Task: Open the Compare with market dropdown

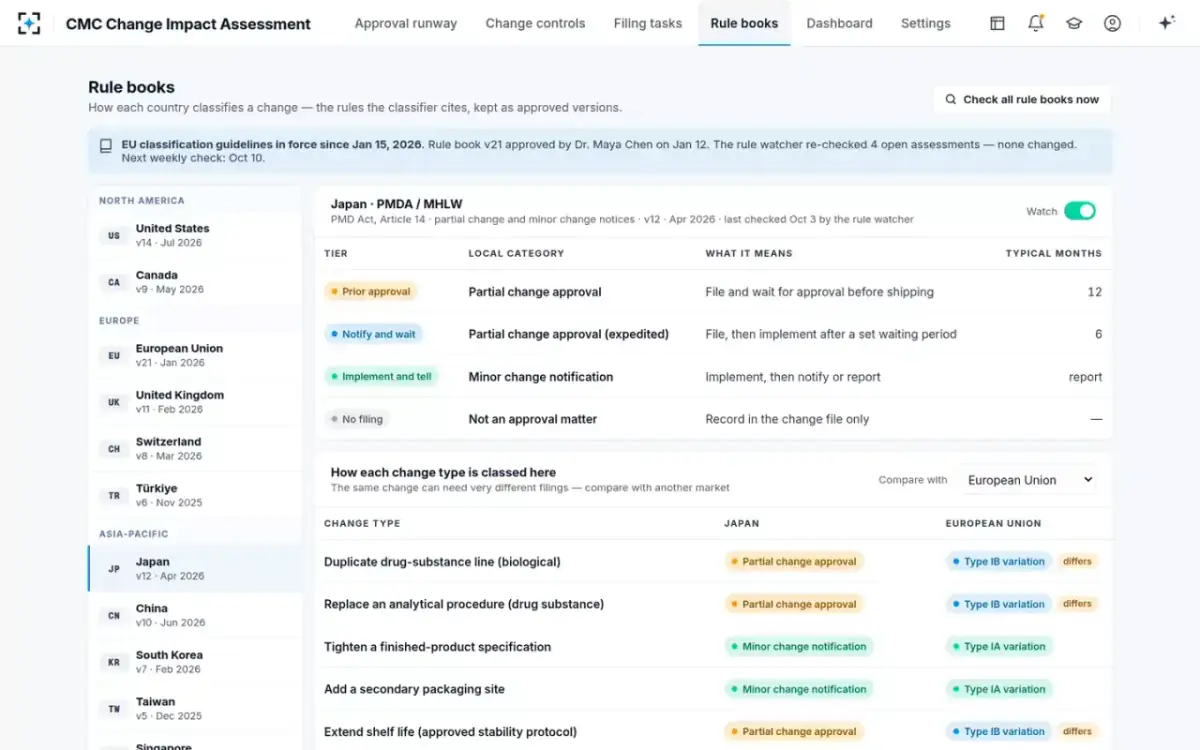Action: coord(1030,480)
